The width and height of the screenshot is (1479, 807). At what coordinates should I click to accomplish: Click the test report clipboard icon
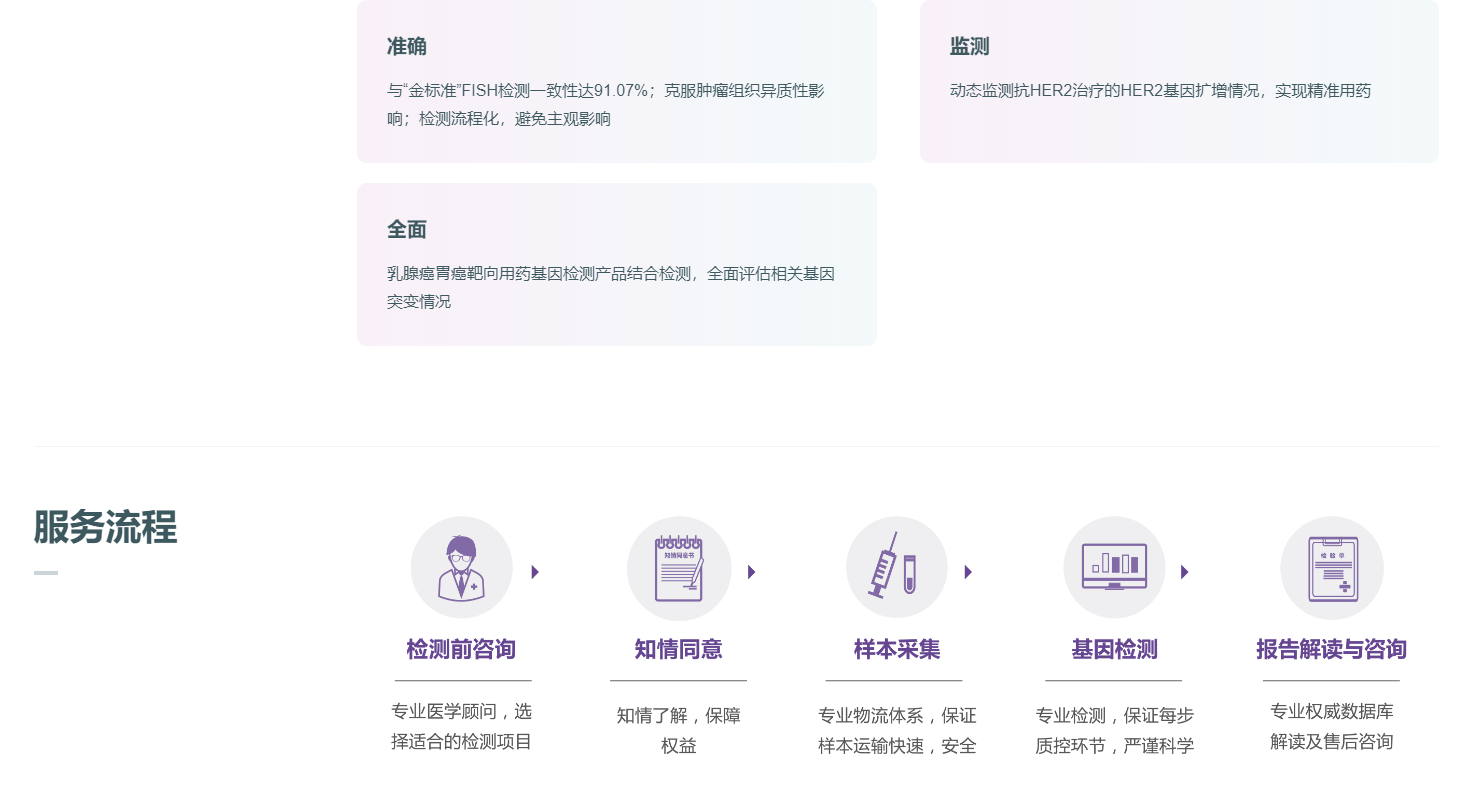(1332, 568)
